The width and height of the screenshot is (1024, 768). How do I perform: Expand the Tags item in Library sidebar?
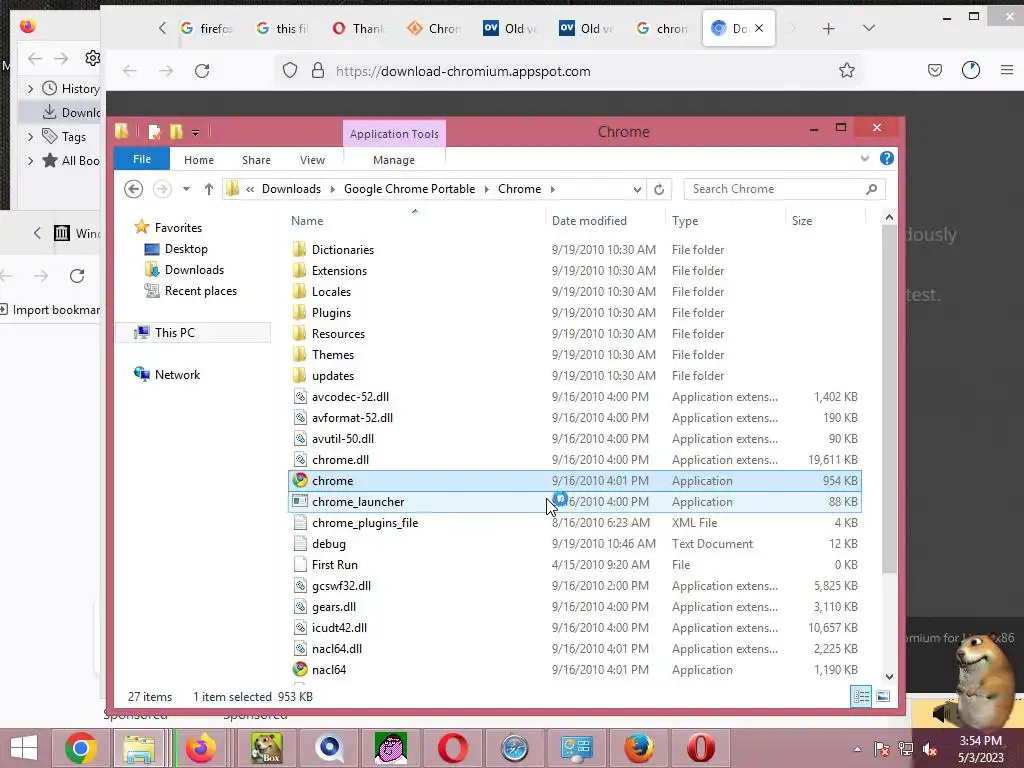[30, 136]
